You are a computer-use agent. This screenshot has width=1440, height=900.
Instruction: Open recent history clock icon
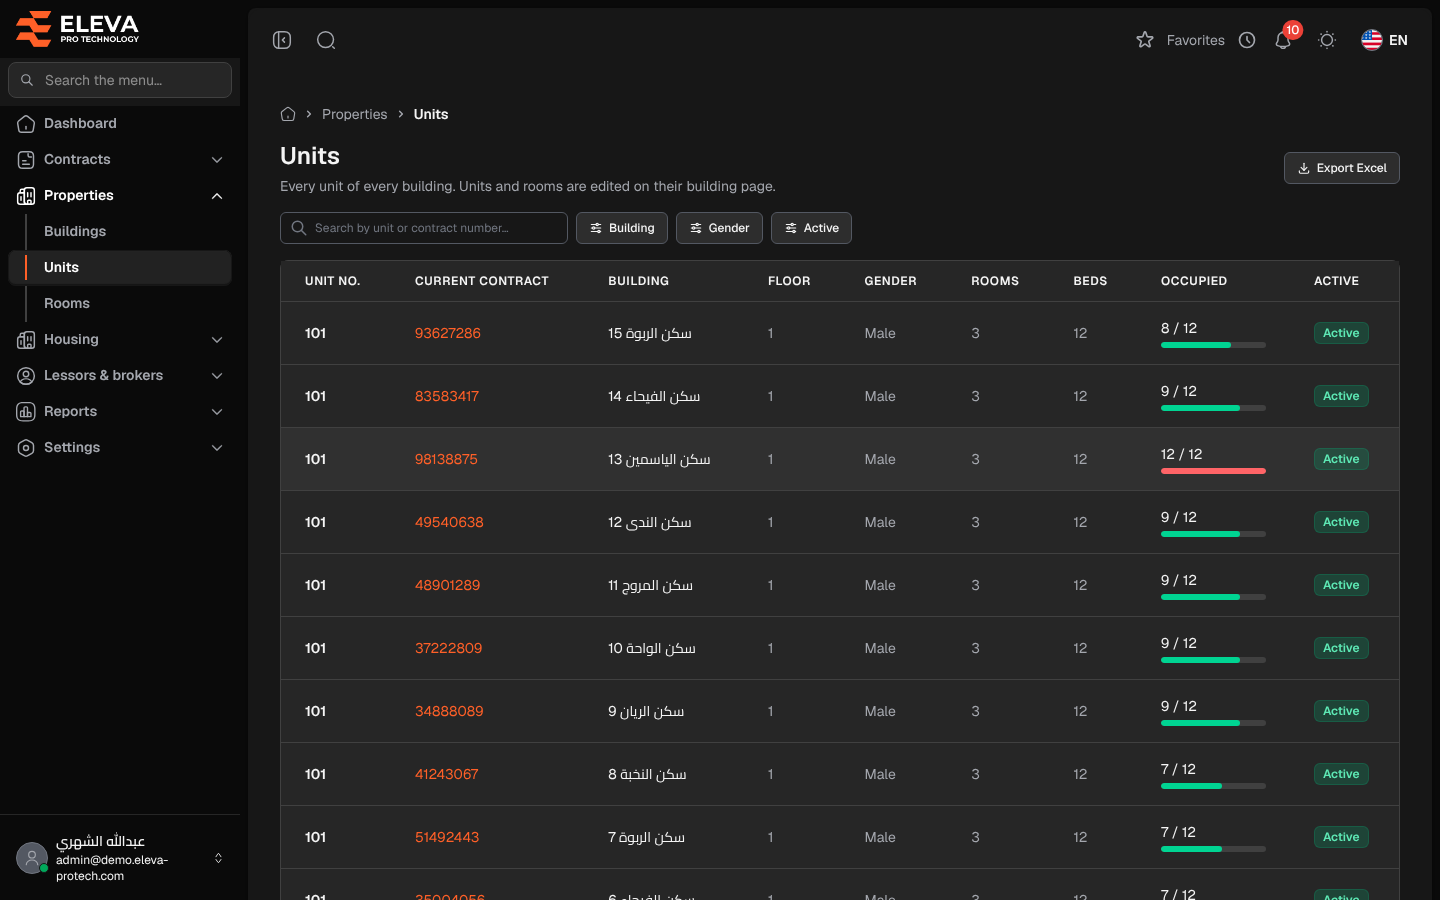click(1247, 40)
